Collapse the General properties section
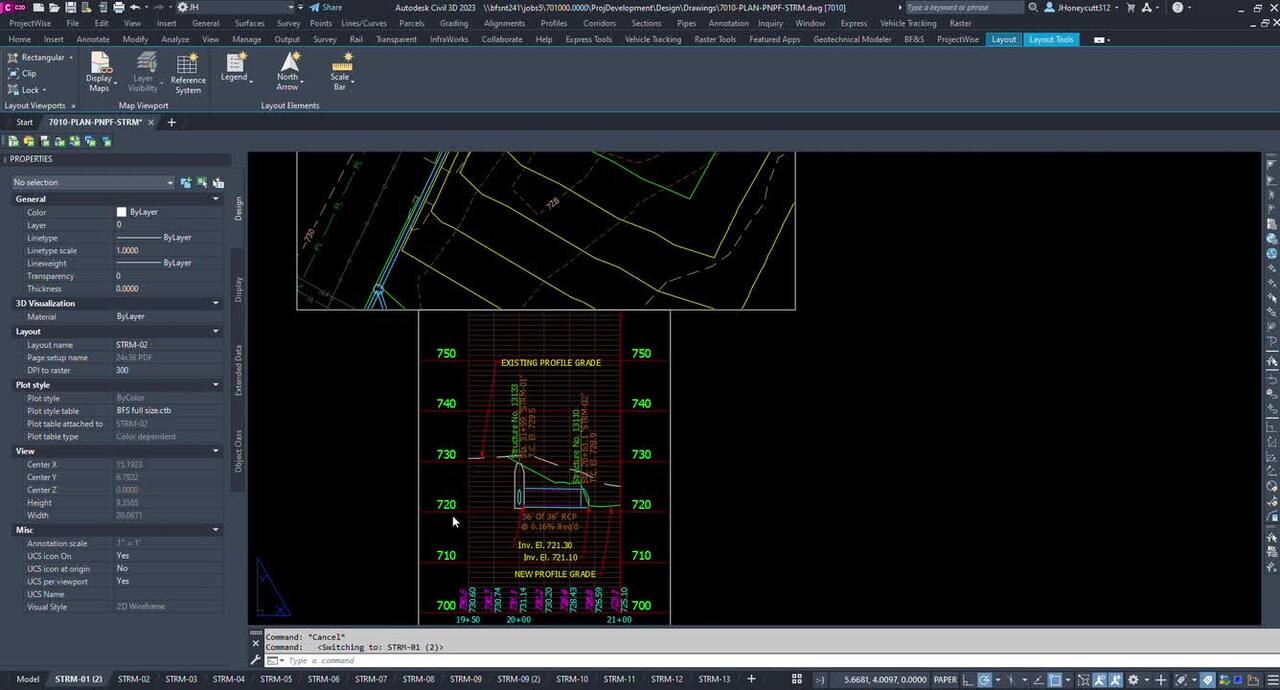The height and width of the screenshot is (690, 1280). click(x=215, y=199)
